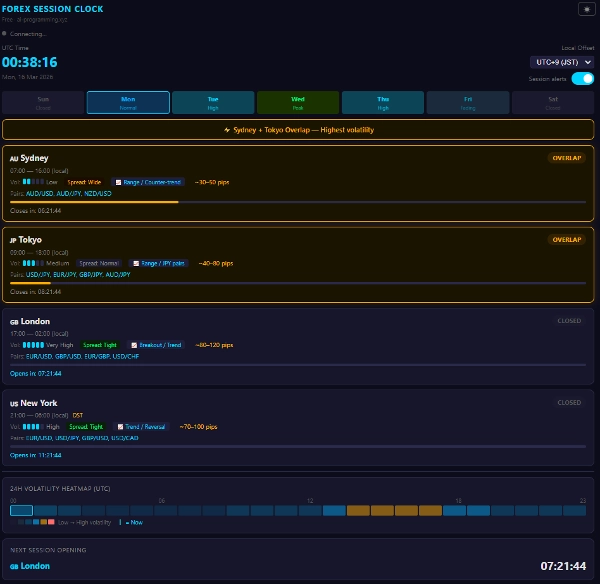Screen dimensions: 600x584
Task: Click the New York Trend / Reversal chart icon
Action: click(x=120, y=427)
